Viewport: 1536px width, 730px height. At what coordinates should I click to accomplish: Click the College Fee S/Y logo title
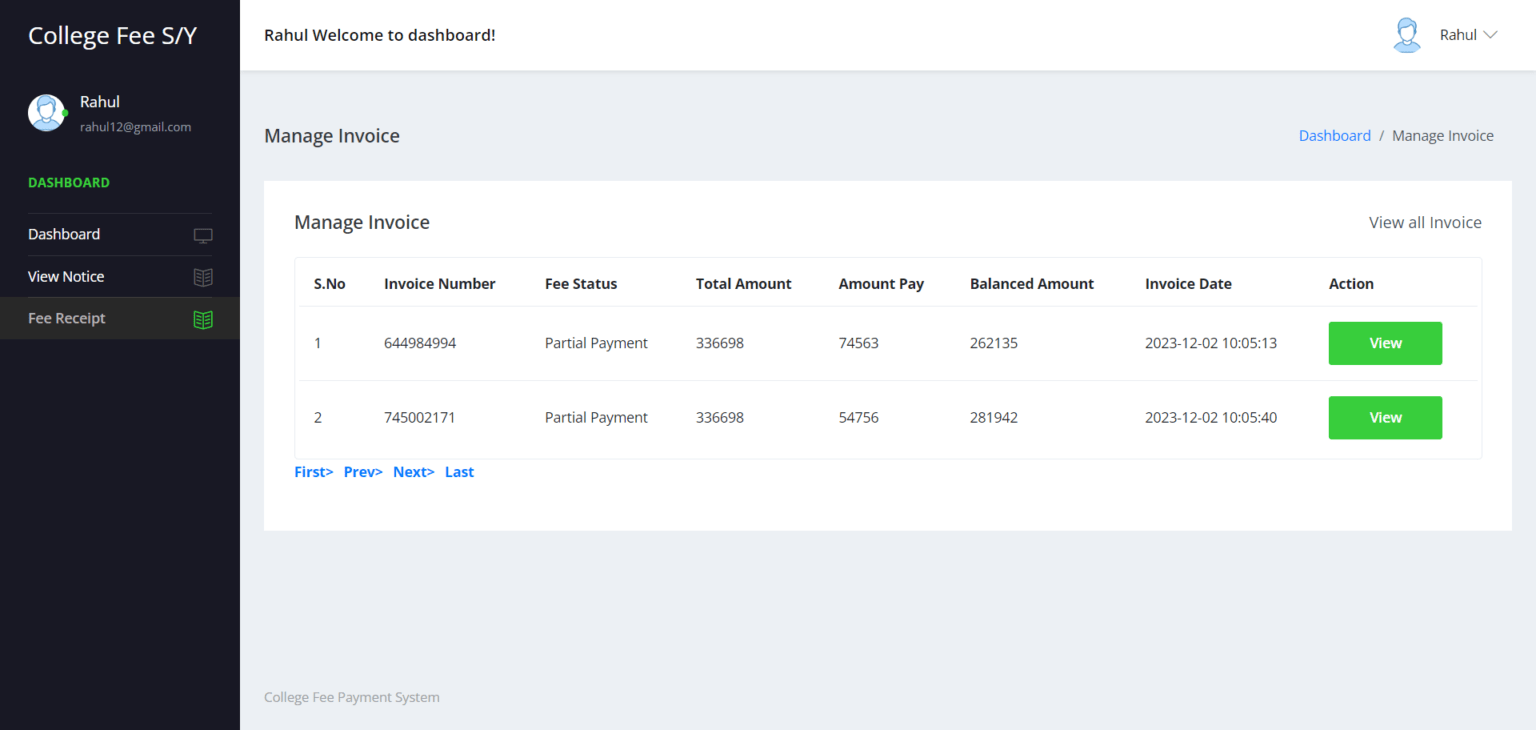(x=112, y=35)
